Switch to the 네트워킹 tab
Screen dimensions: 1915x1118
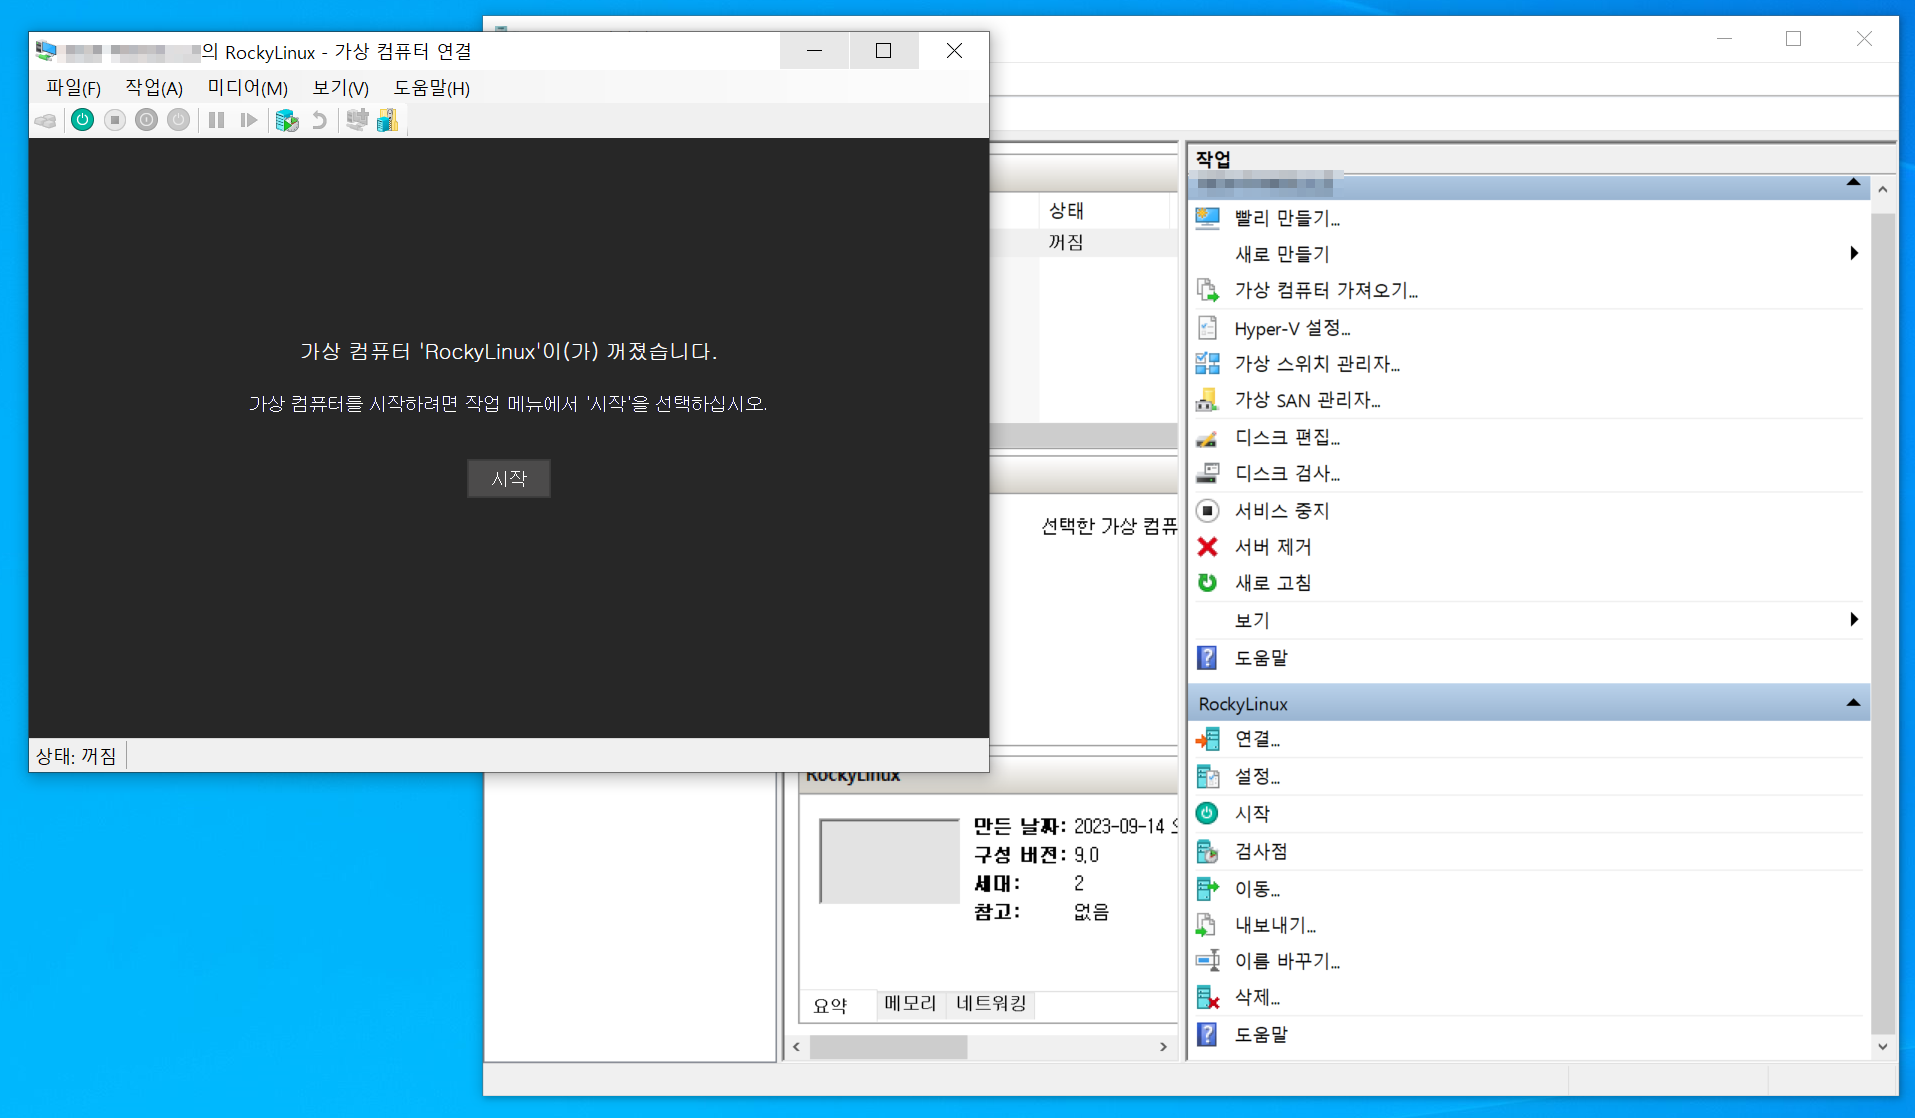991,1003
